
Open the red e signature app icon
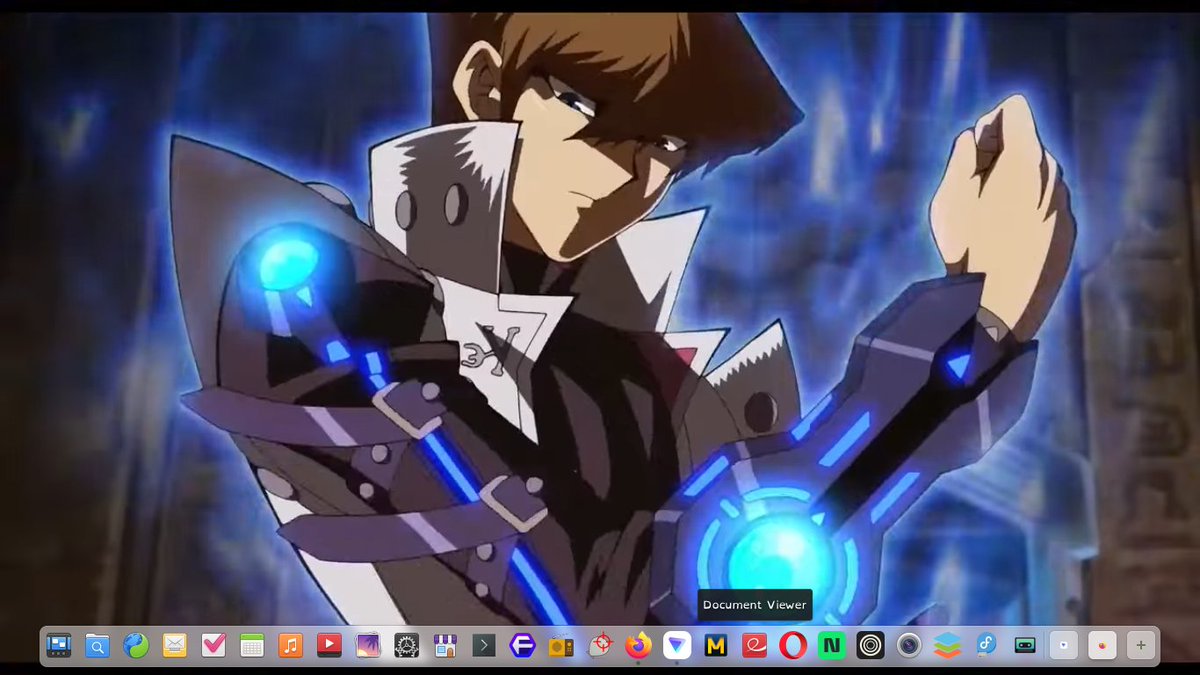[x=754, y=646]
